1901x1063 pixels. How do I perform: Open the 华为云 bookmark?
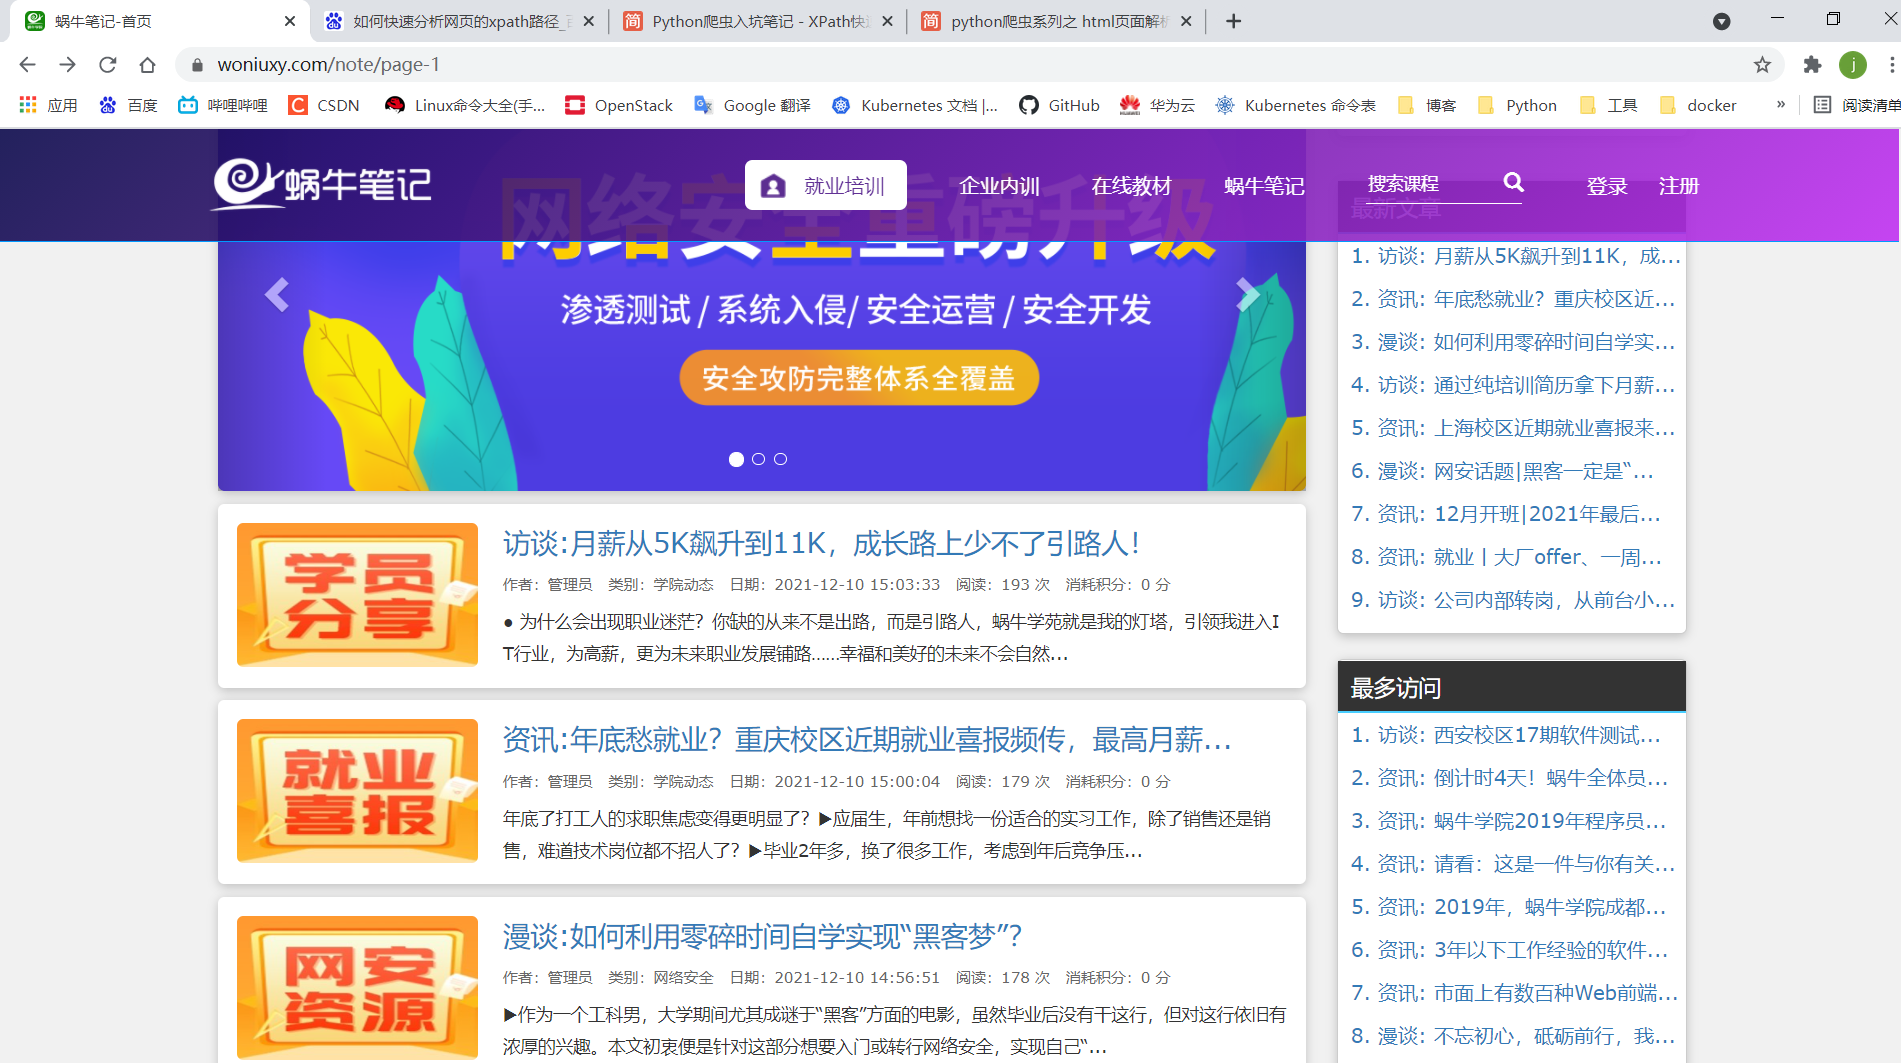coord(1157,105)
